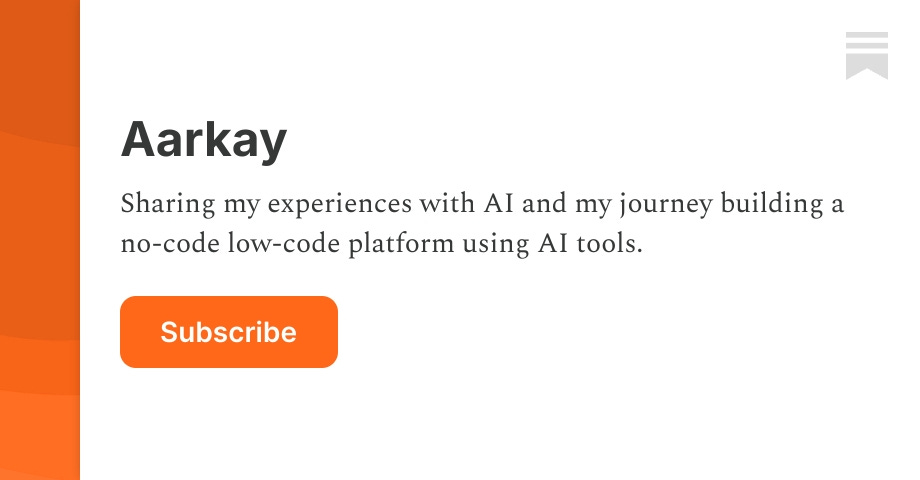Click the word "Sharing" in the description

(168, 204)
